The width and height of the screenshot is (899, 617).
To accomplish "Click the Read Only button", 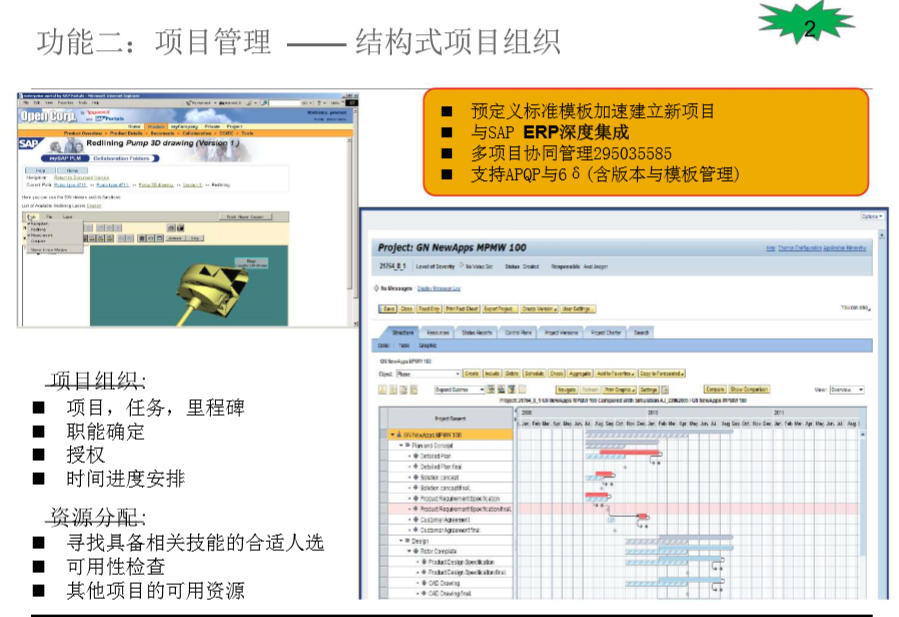I will (429, 309).
